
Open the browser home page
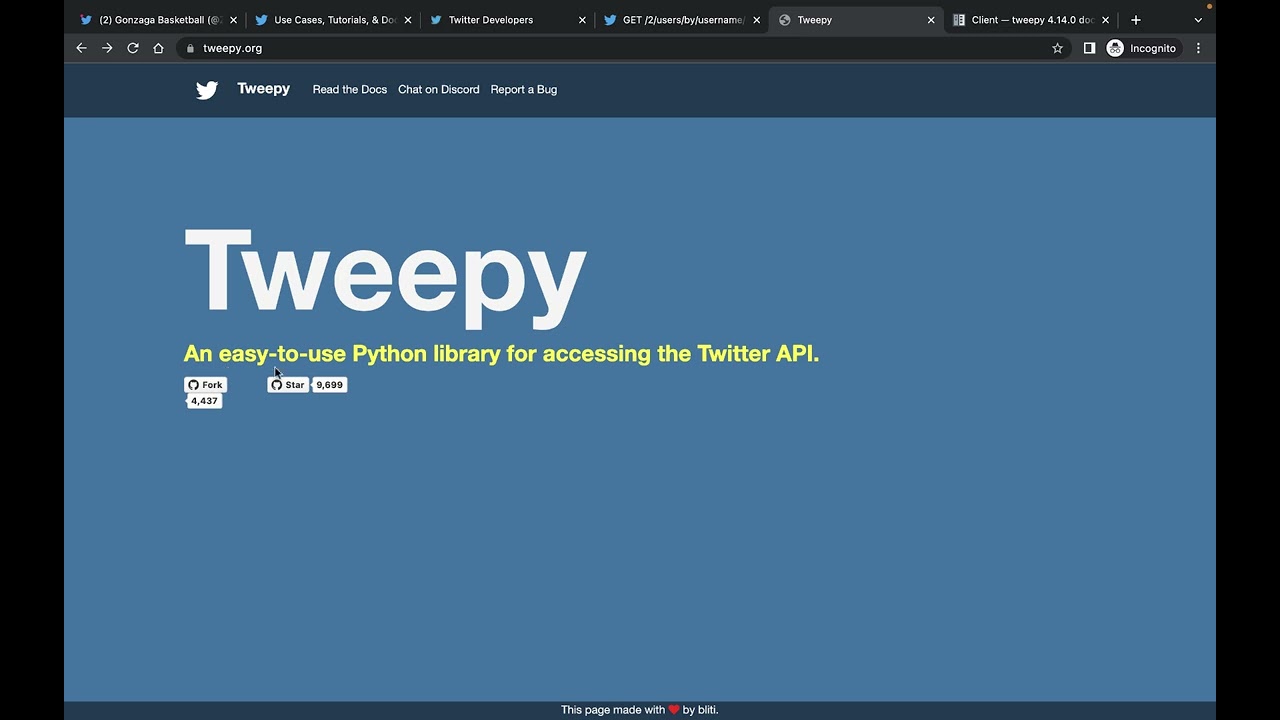158,48
